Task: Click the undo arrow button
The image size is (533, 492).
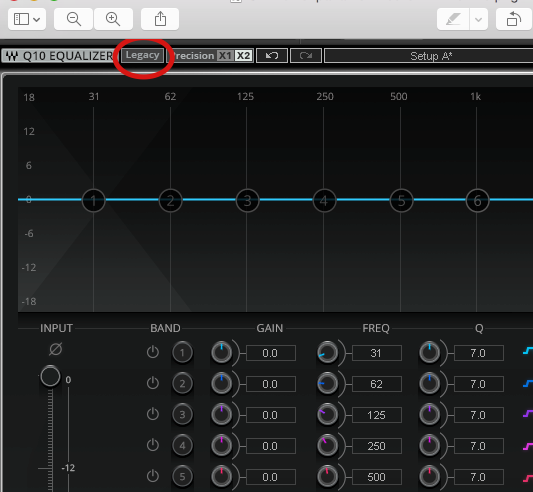Action: click(x=272, y=55)
